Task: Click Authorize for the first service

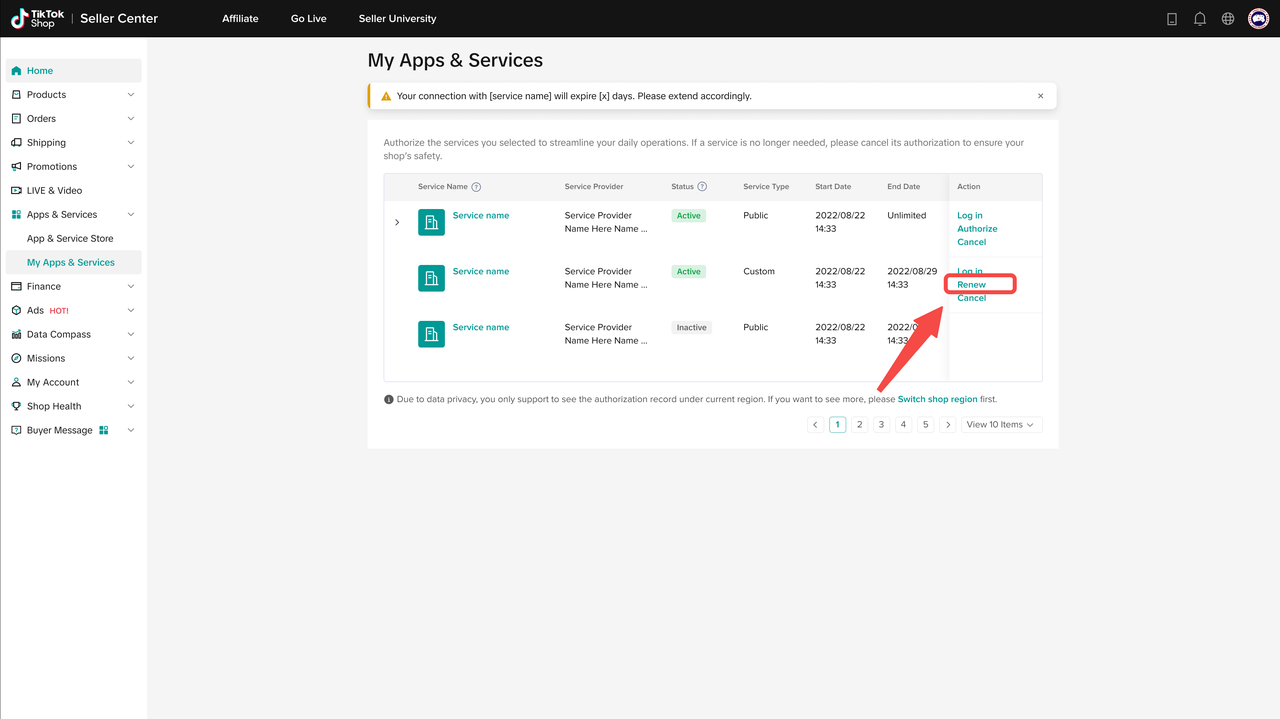Action: [977, 229]
